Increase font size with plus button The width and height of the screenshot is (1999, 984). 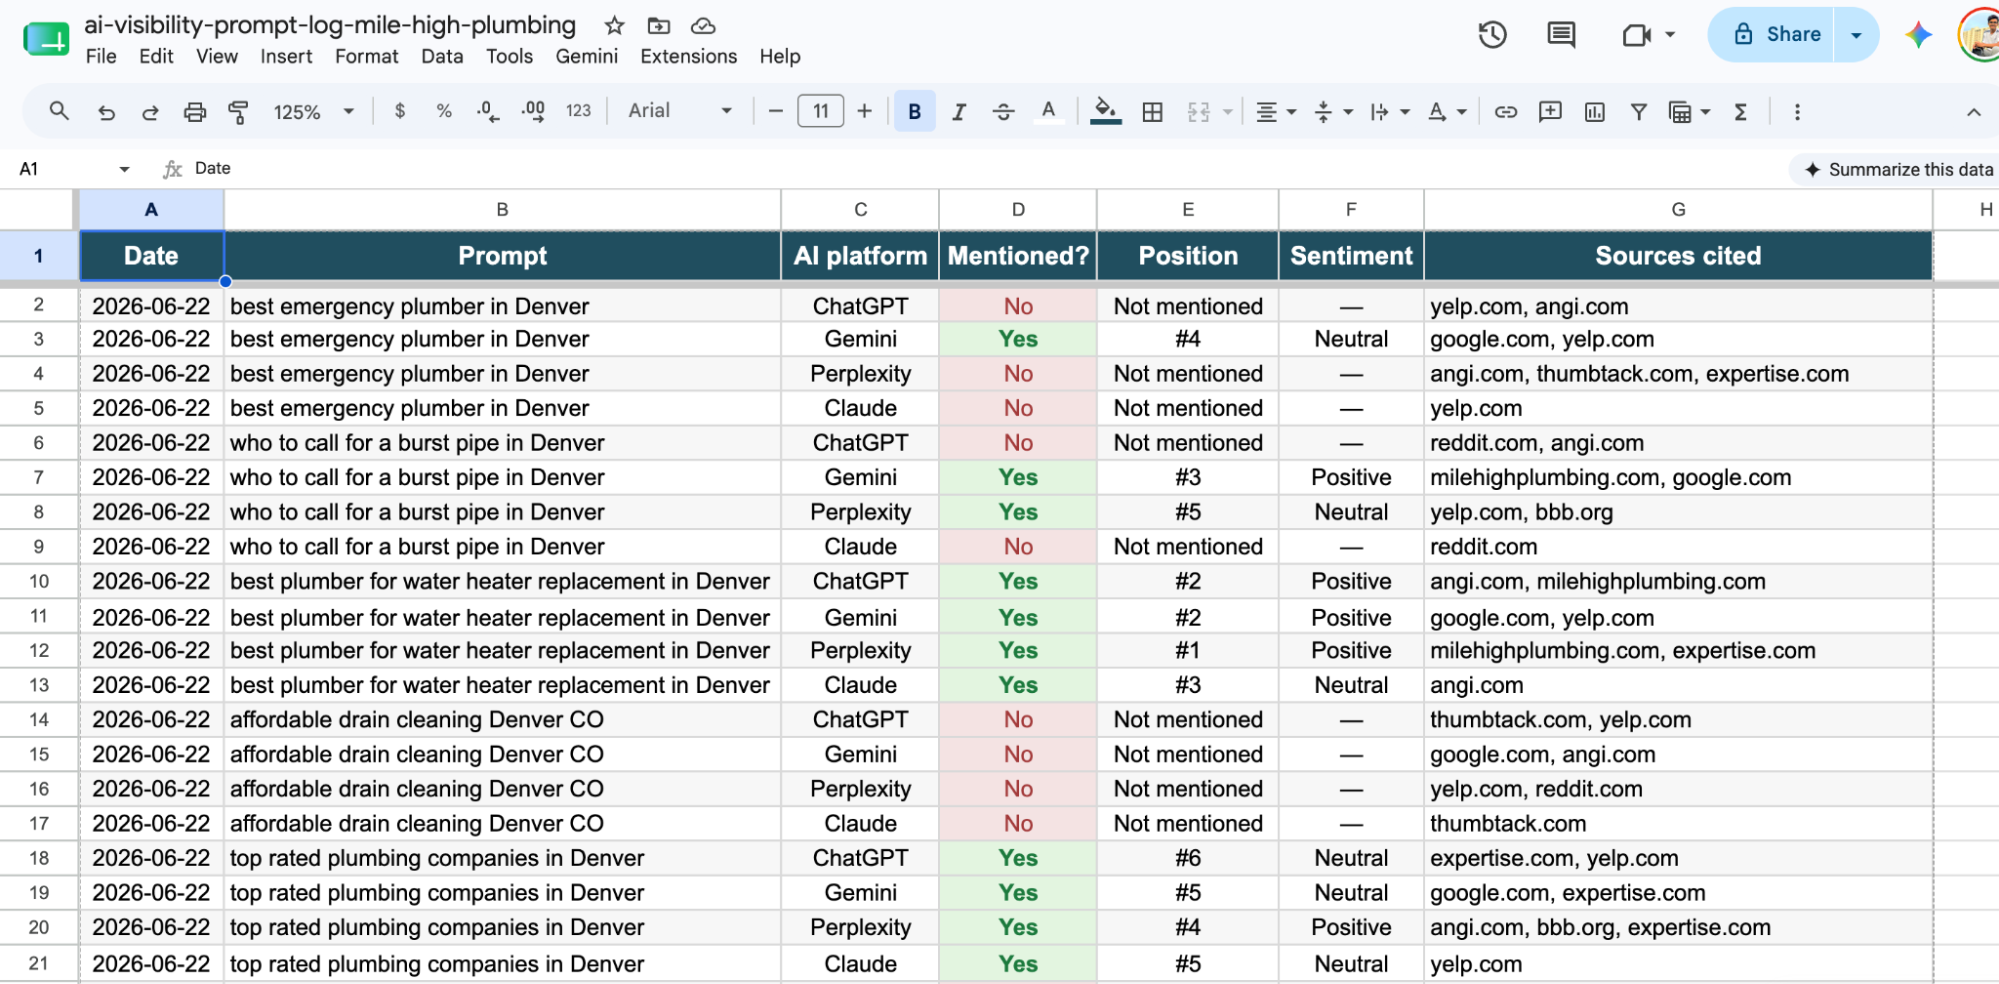coord(865,111)
